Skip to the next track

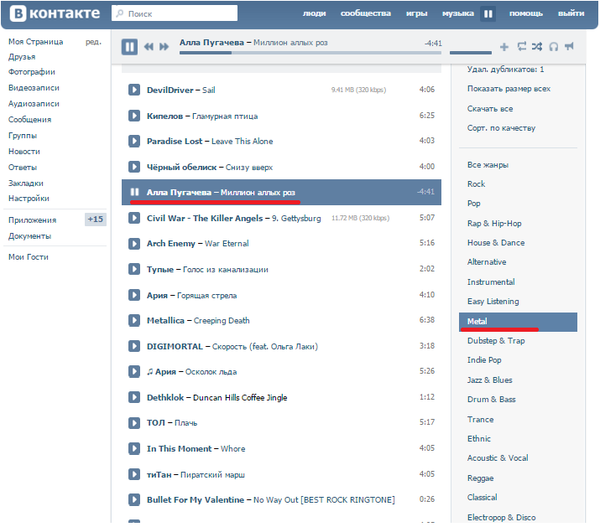coord(163,47)
